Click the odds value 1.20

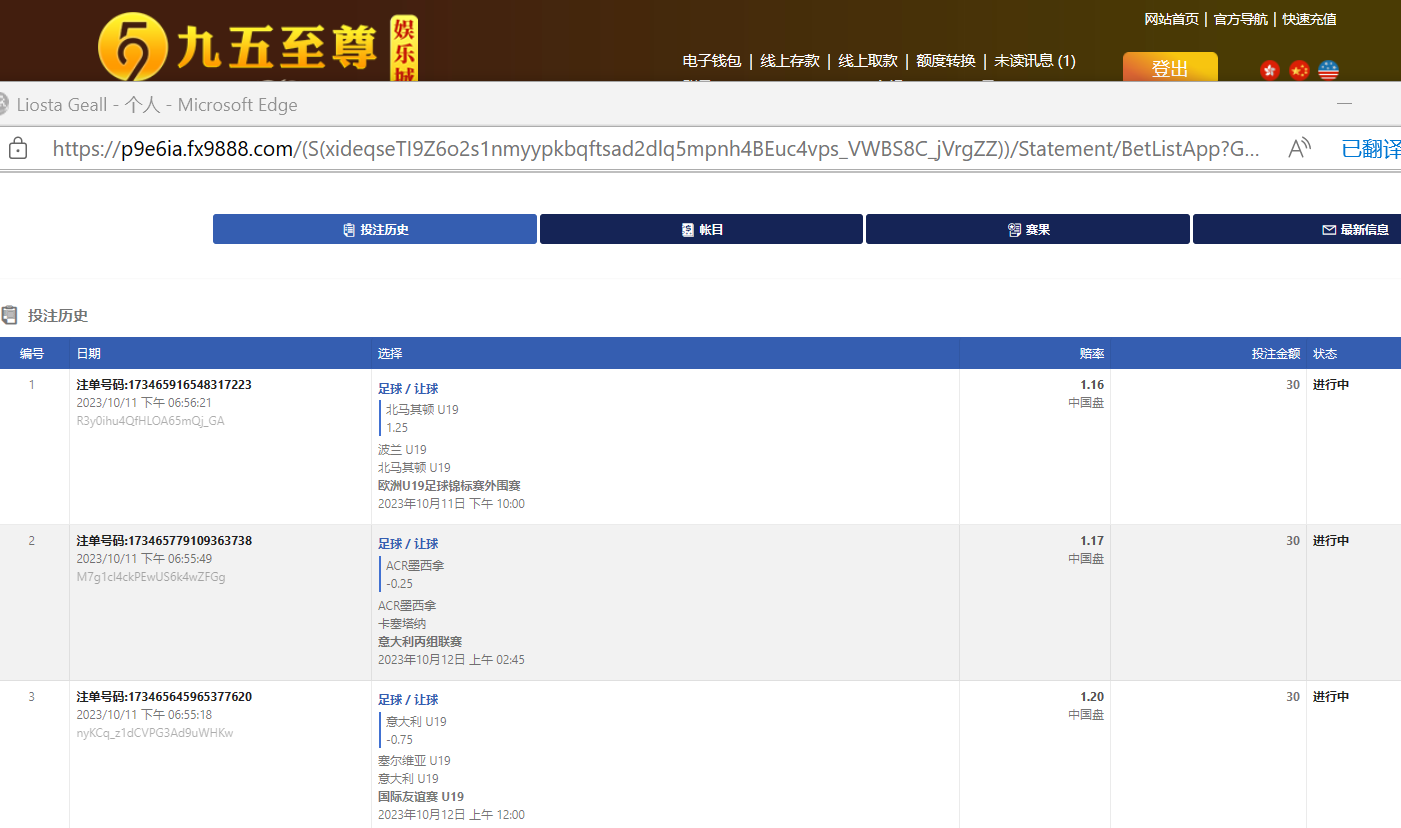click(1092, 697)
